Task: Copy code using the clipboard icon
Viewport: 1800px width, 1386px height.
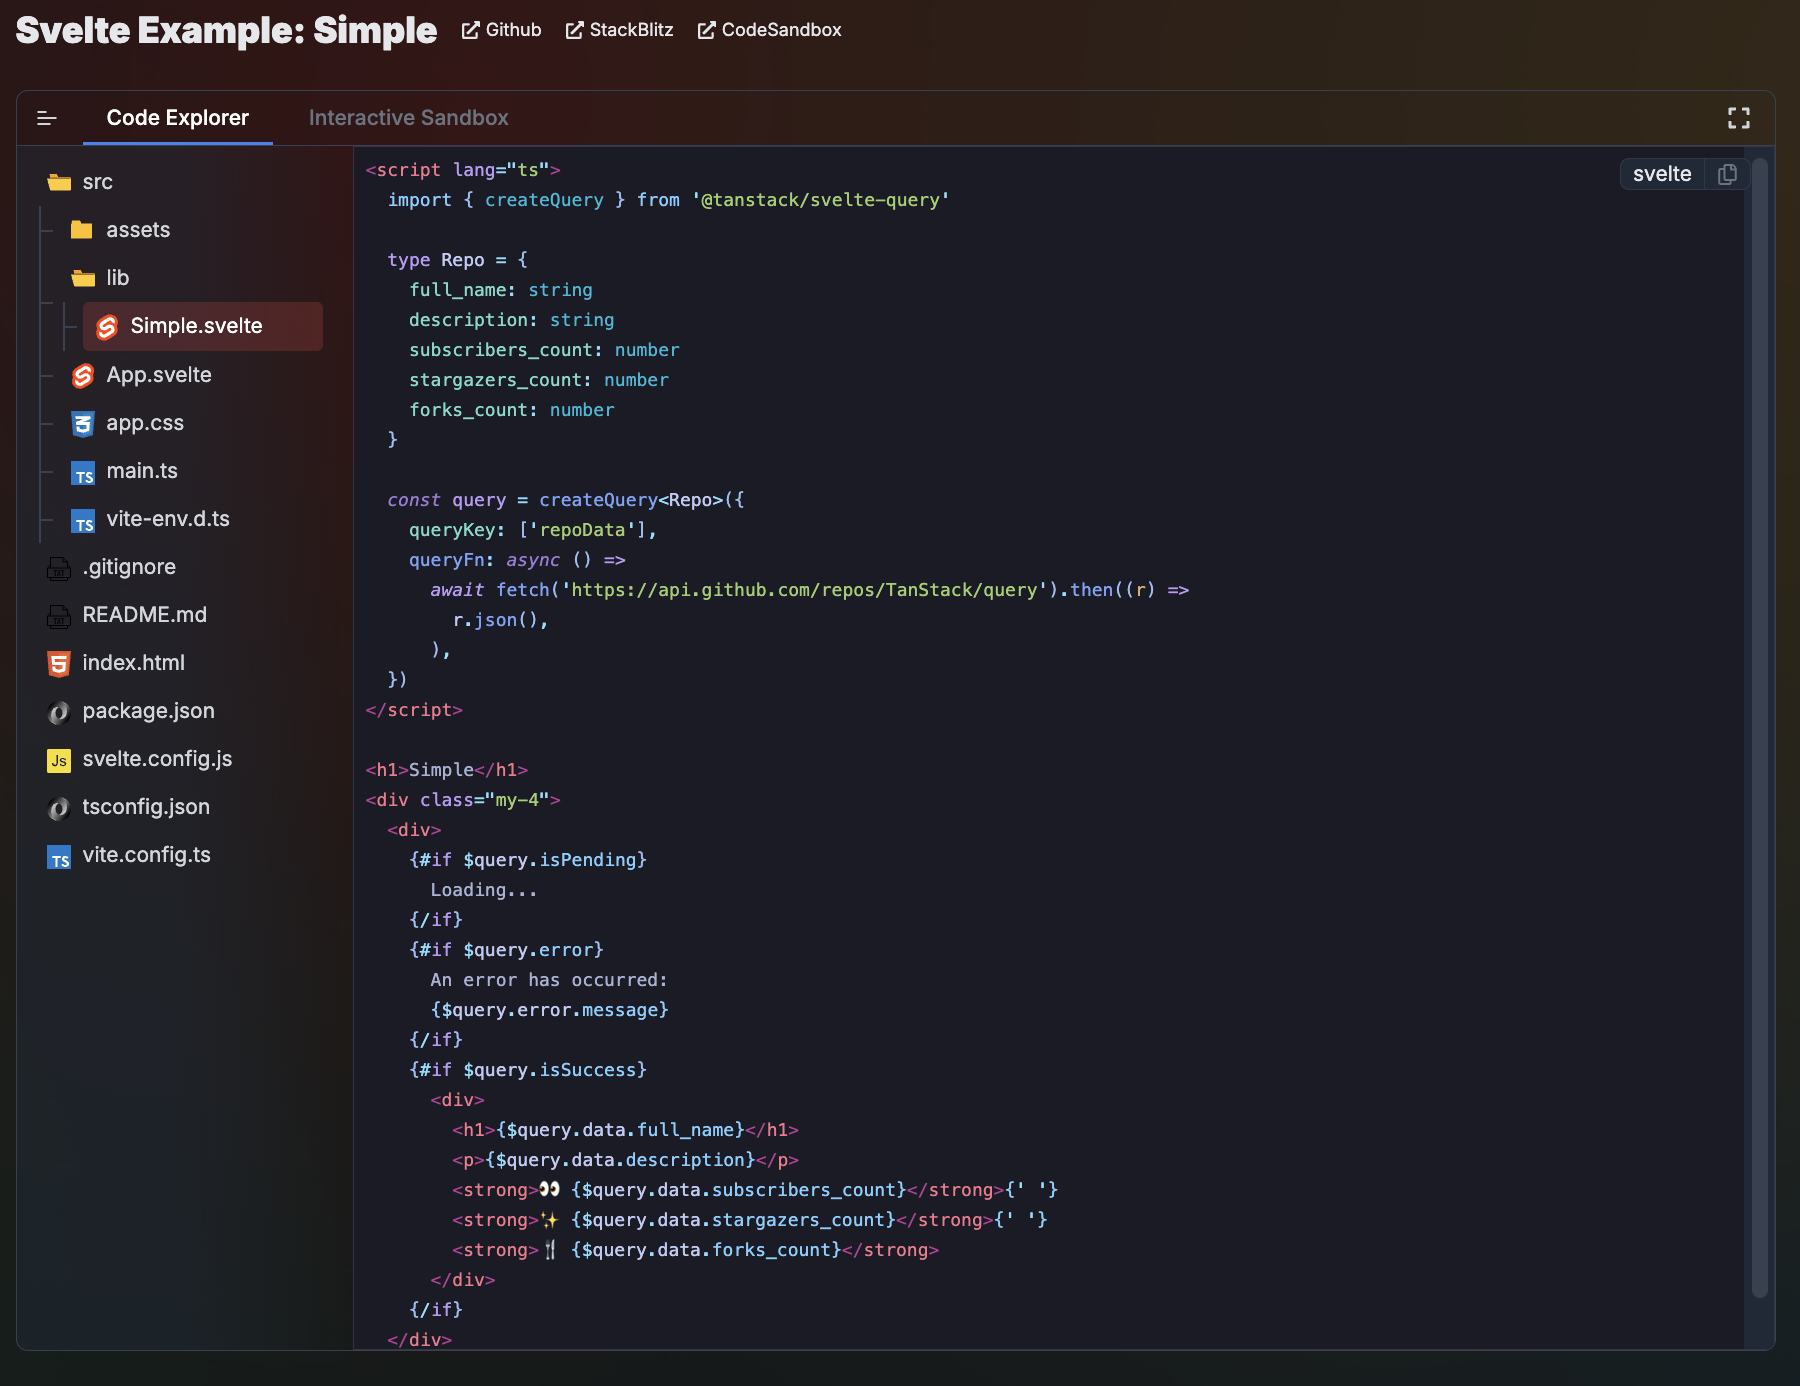Action: click(x=1727, y=174)
